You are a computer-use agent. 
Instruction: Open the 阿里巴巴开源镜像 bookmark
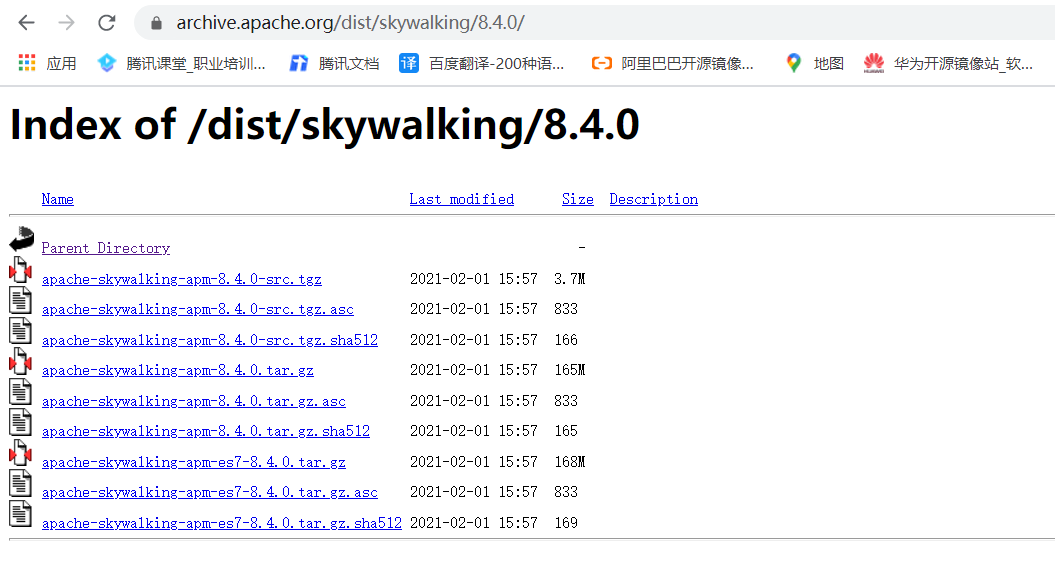(672, 63)
